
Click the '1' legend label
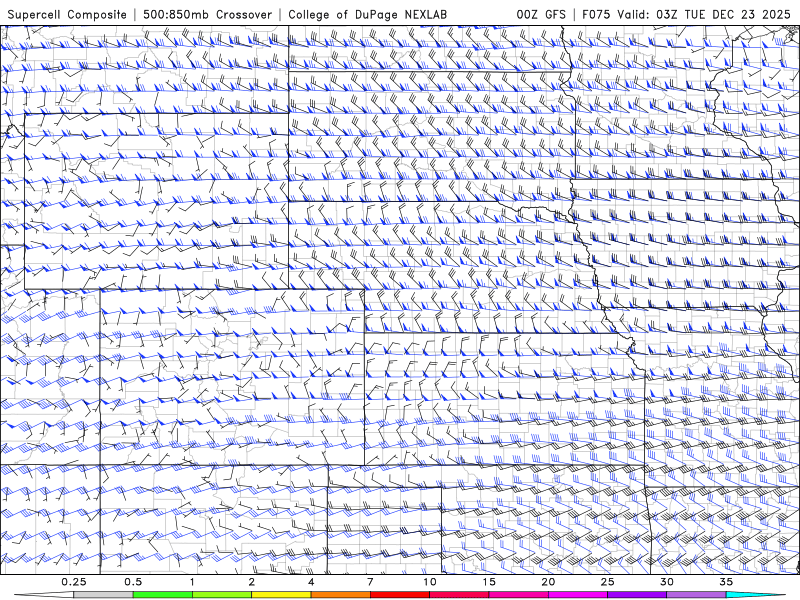[192, 582]
